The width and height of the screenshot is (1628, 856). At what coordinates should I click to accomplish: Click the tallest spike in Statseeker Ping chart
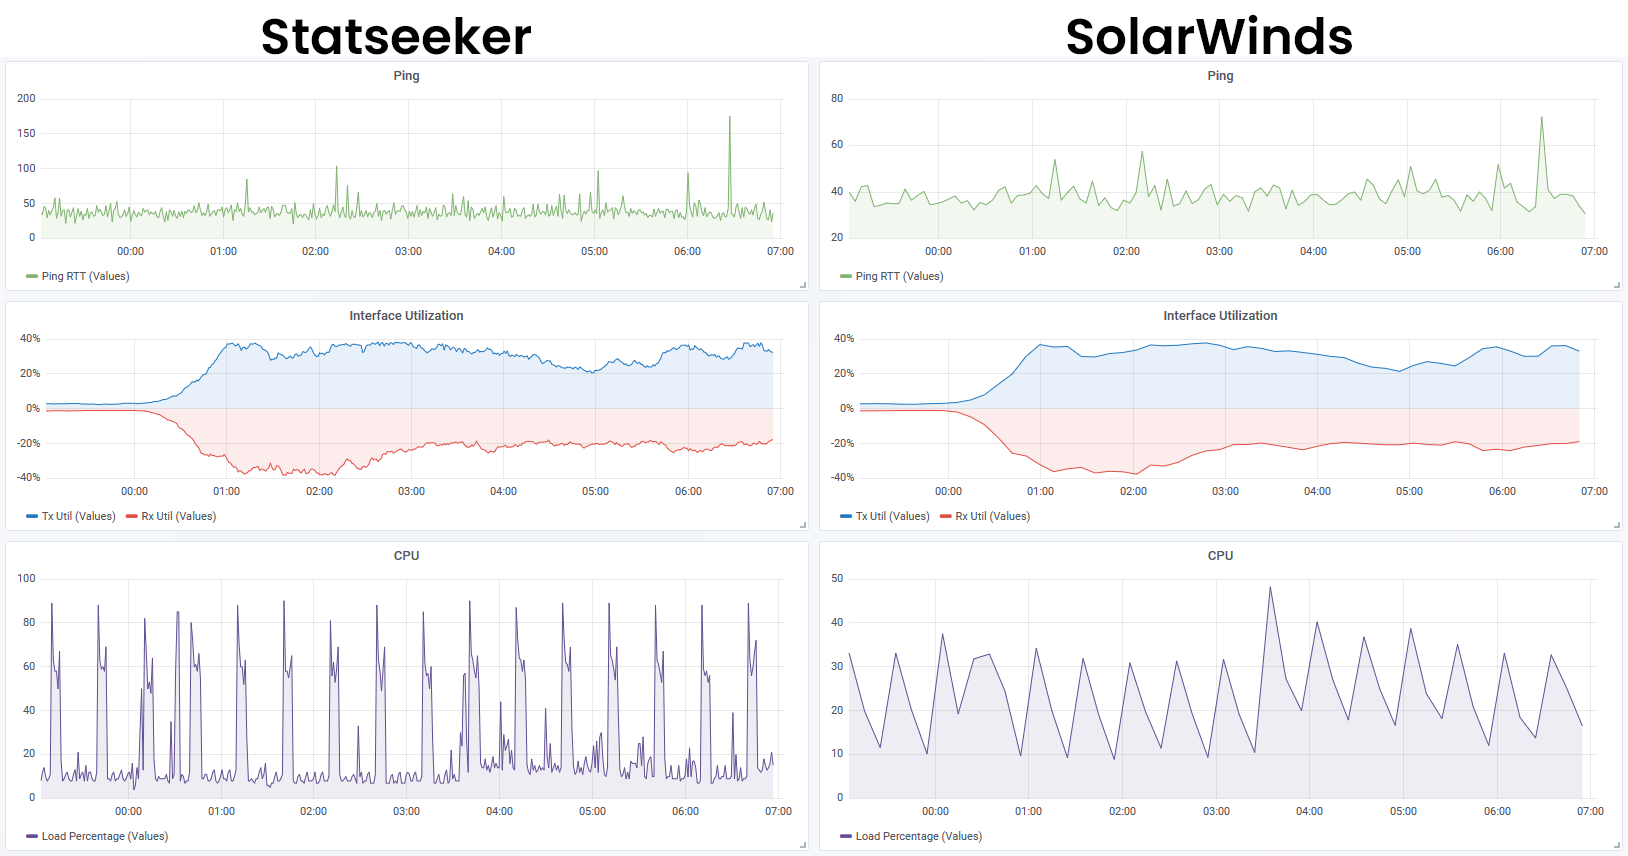730,118
